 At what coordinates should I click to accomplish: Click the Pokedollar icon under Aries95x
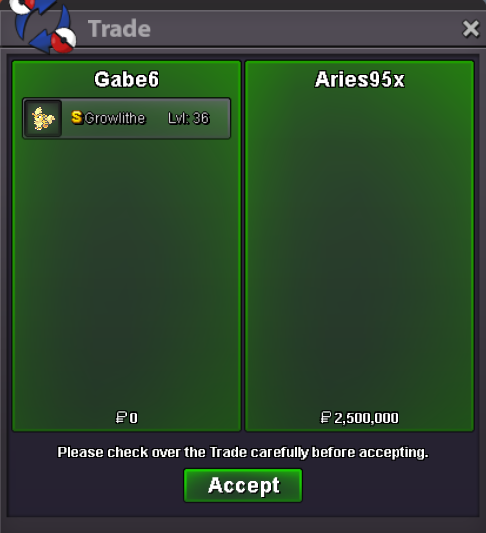(x=326, y=417)
